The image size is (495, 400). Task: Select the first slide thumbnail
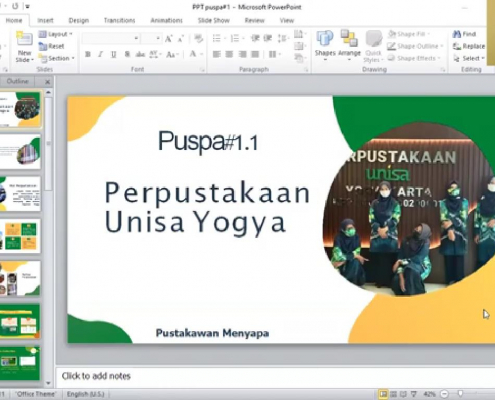(20, 109)
